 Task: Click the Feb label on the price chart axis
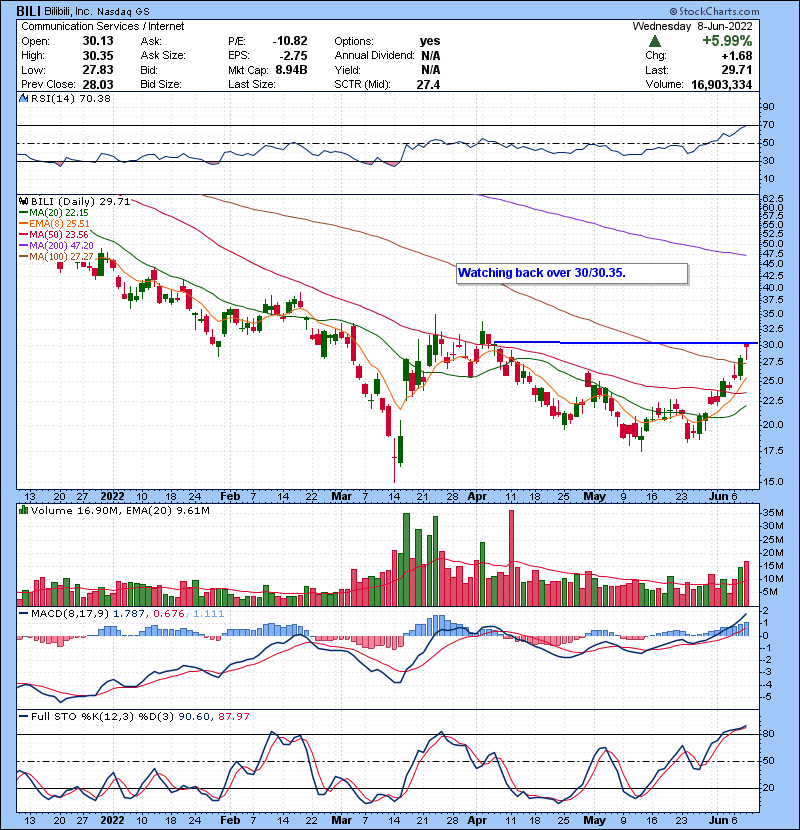coord(230,496)
